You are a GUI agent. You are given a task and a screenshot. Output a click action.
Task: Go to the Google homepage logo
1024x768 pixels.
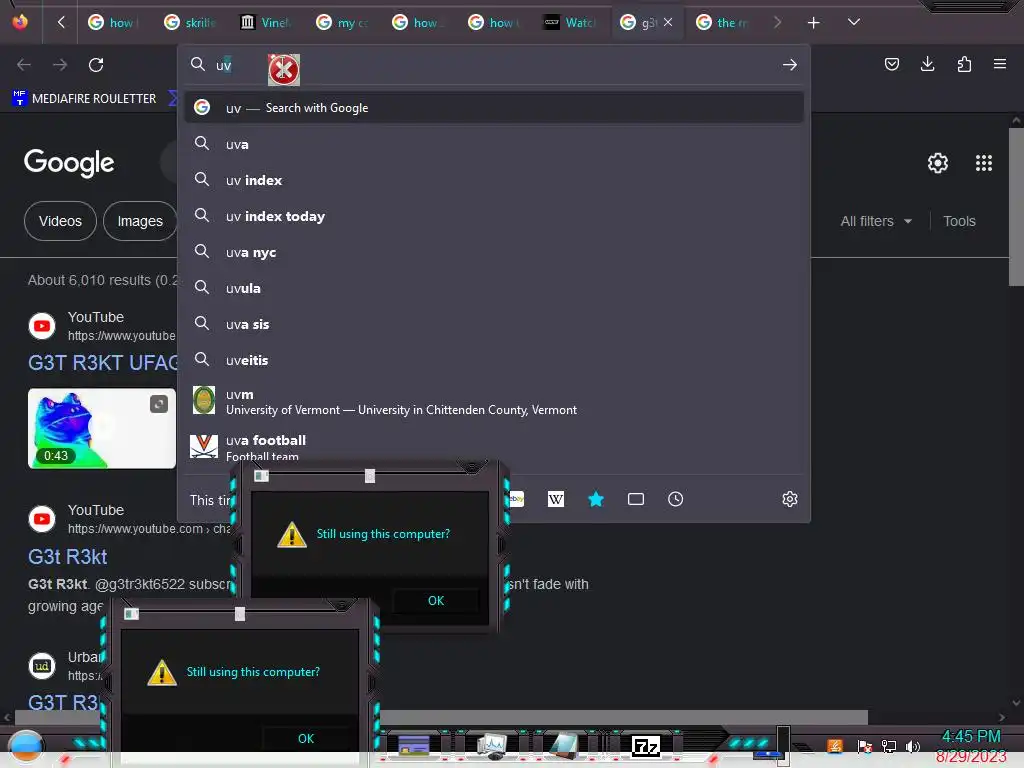69,163
